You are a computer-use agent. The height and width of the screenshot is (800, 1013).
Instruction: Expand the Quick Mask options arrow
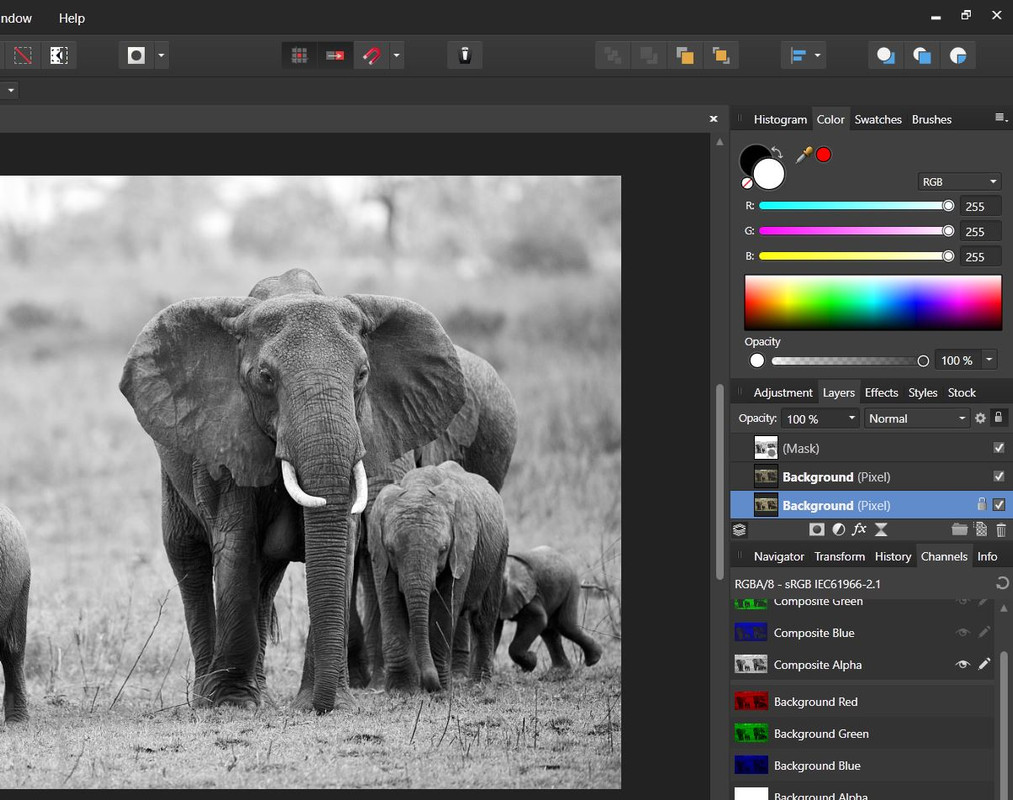[x=162, y=56]
